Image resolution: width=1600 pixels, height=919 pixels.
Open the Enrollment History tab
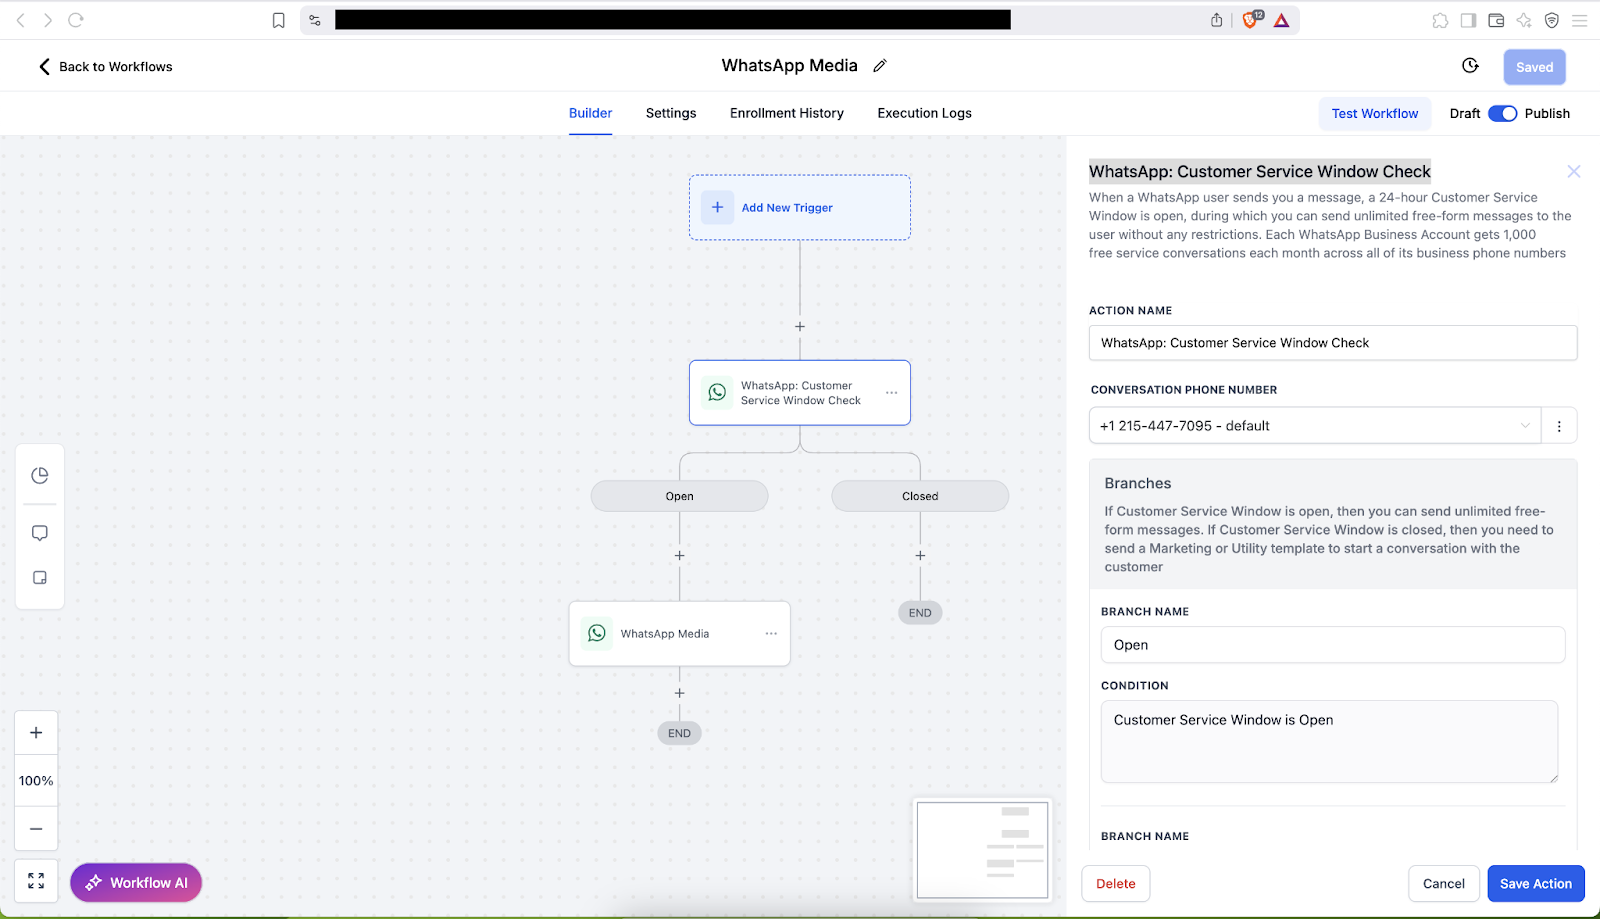[x=787, y=114]
